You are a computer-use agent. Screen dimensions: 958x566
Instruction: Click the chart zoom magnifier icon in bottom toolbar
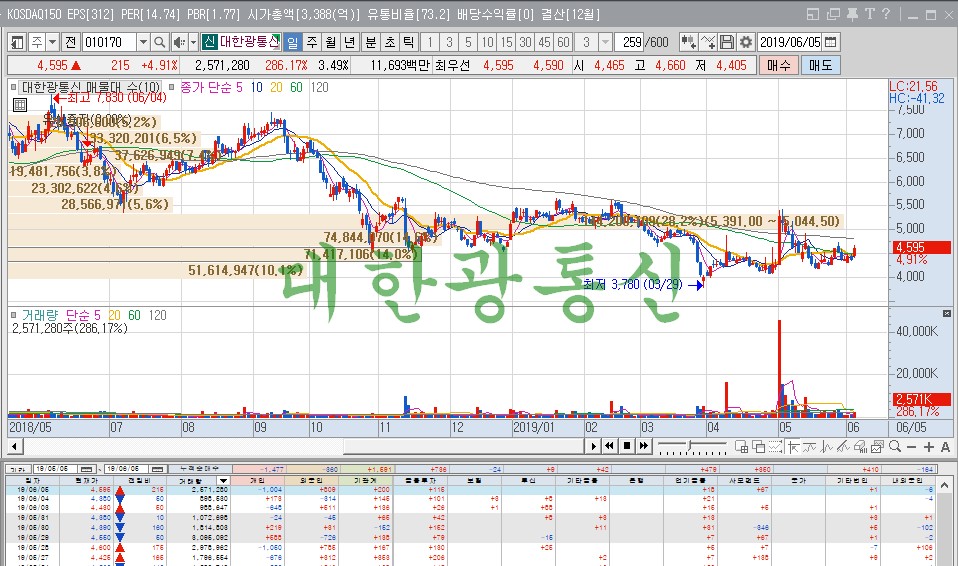(894, 447)
